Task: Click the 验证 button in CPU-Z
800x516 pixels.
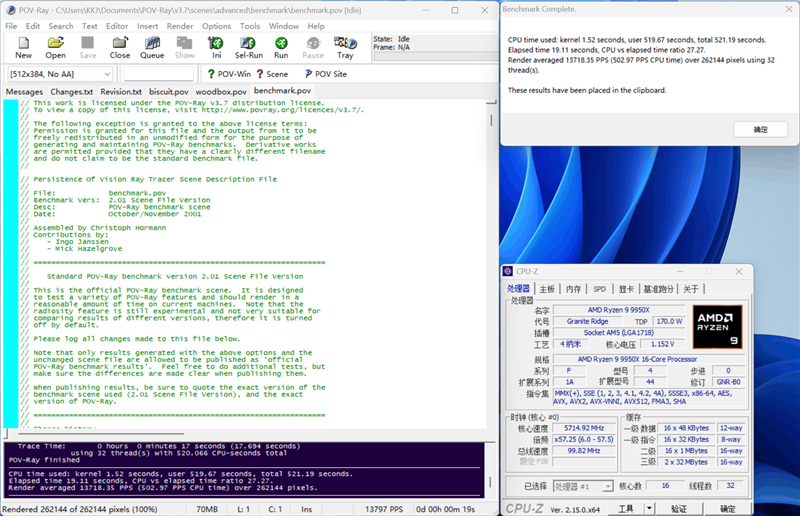Action: coord(679,508)
